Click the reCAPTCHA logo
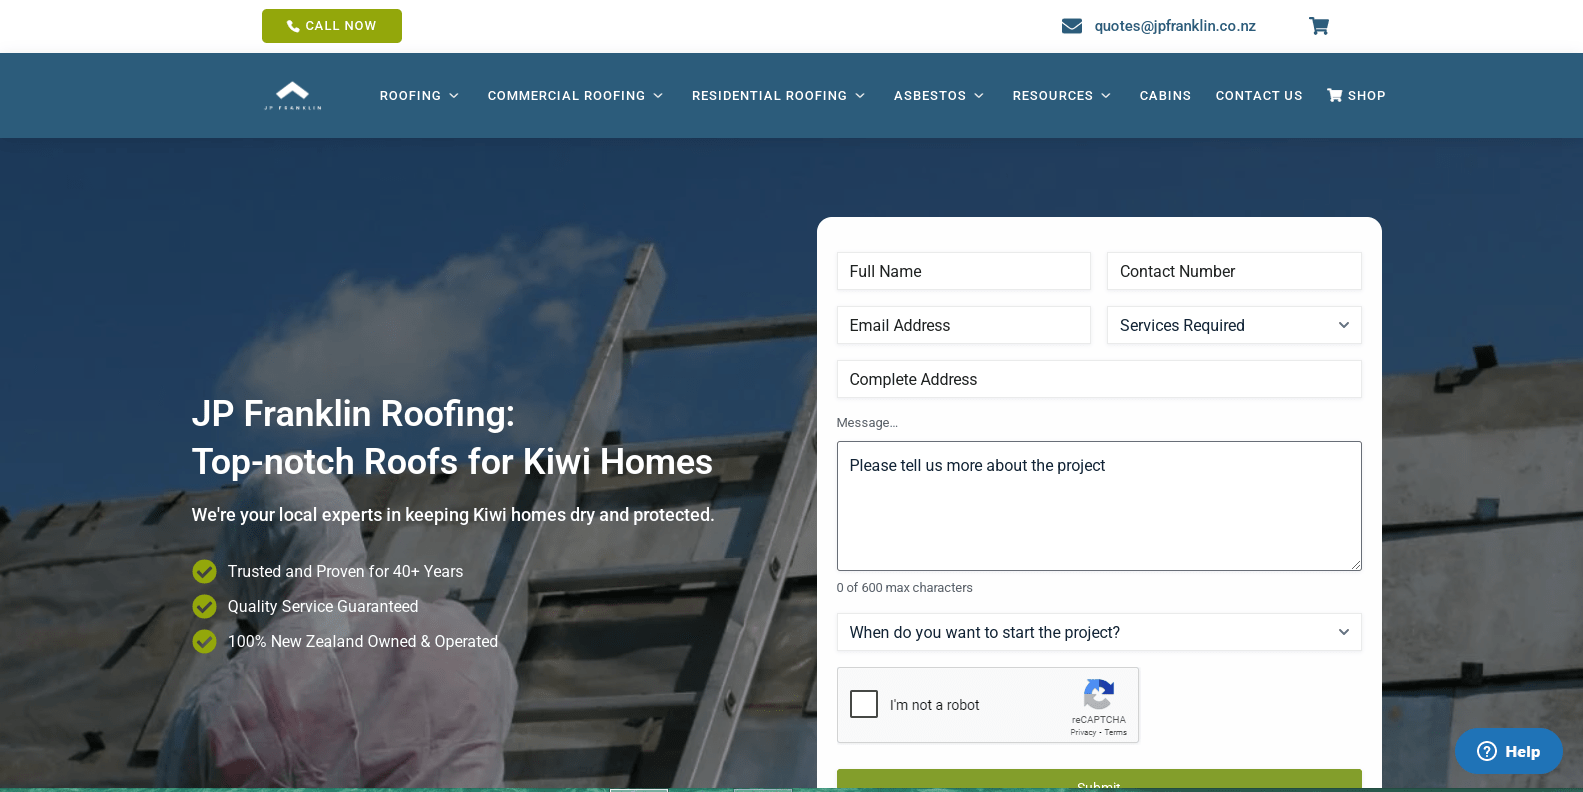The width and height of the screenshot is (1583, 792). [x=1099, y=694]
